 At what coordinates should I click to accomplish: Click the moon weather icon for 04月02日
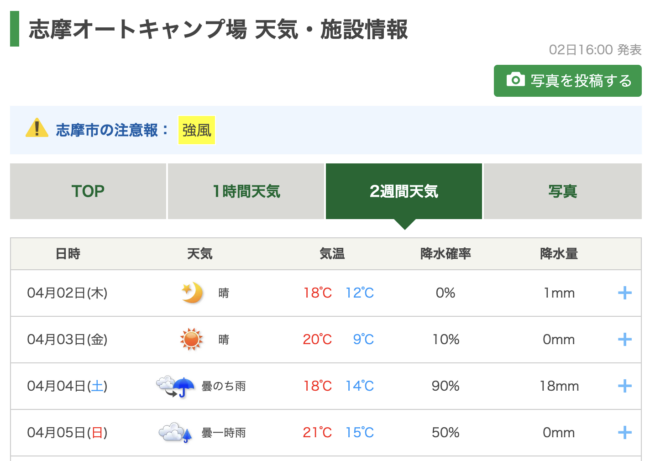(191, 292)
